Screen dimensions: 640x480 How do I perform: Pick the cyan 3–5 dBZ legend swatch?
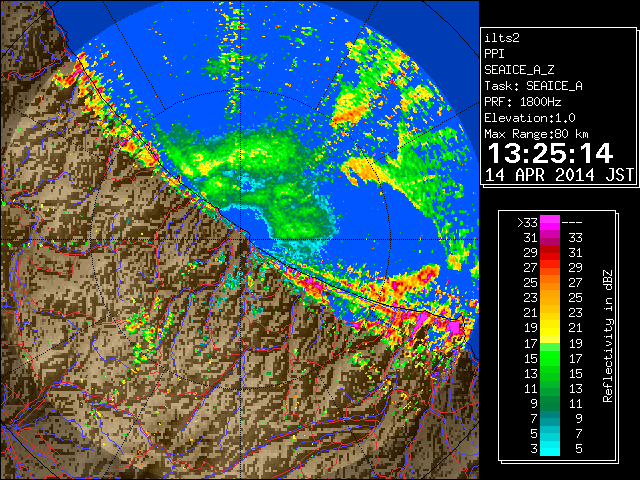[x=550, y=448]
